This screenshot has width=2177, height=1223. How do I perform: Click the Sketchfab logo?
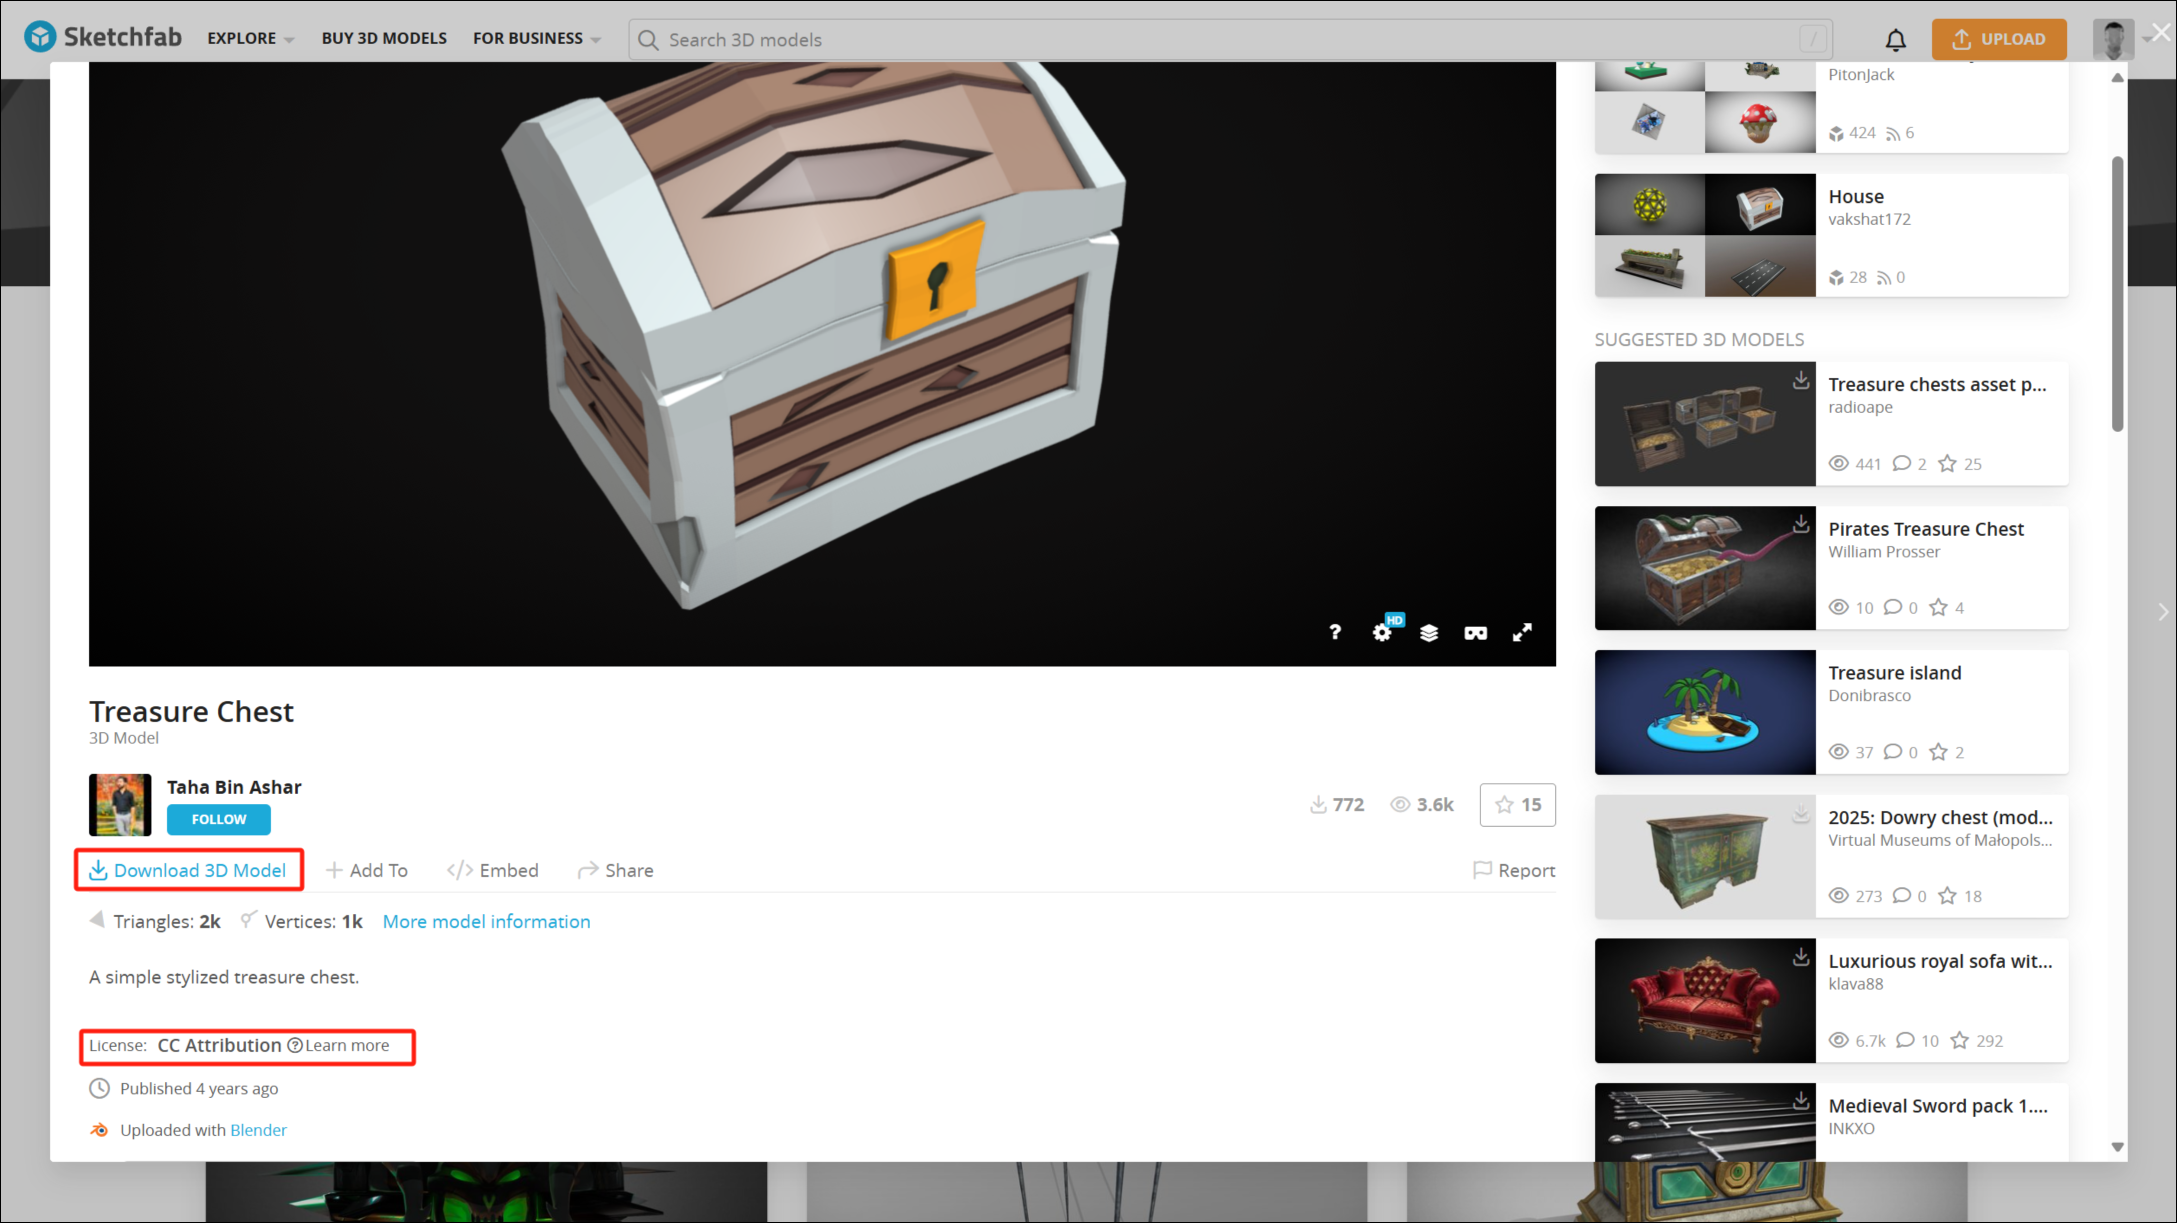coord(103,37)
